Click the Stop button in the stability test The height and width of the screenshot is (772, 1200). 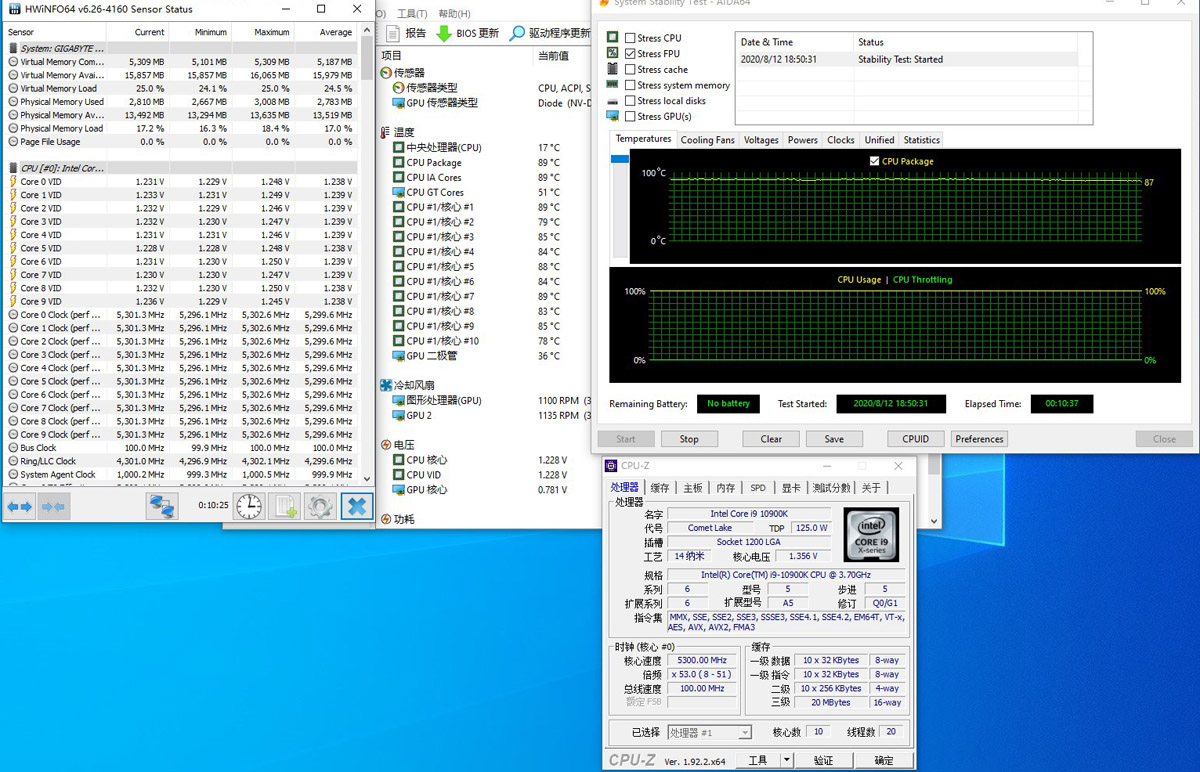689,438
